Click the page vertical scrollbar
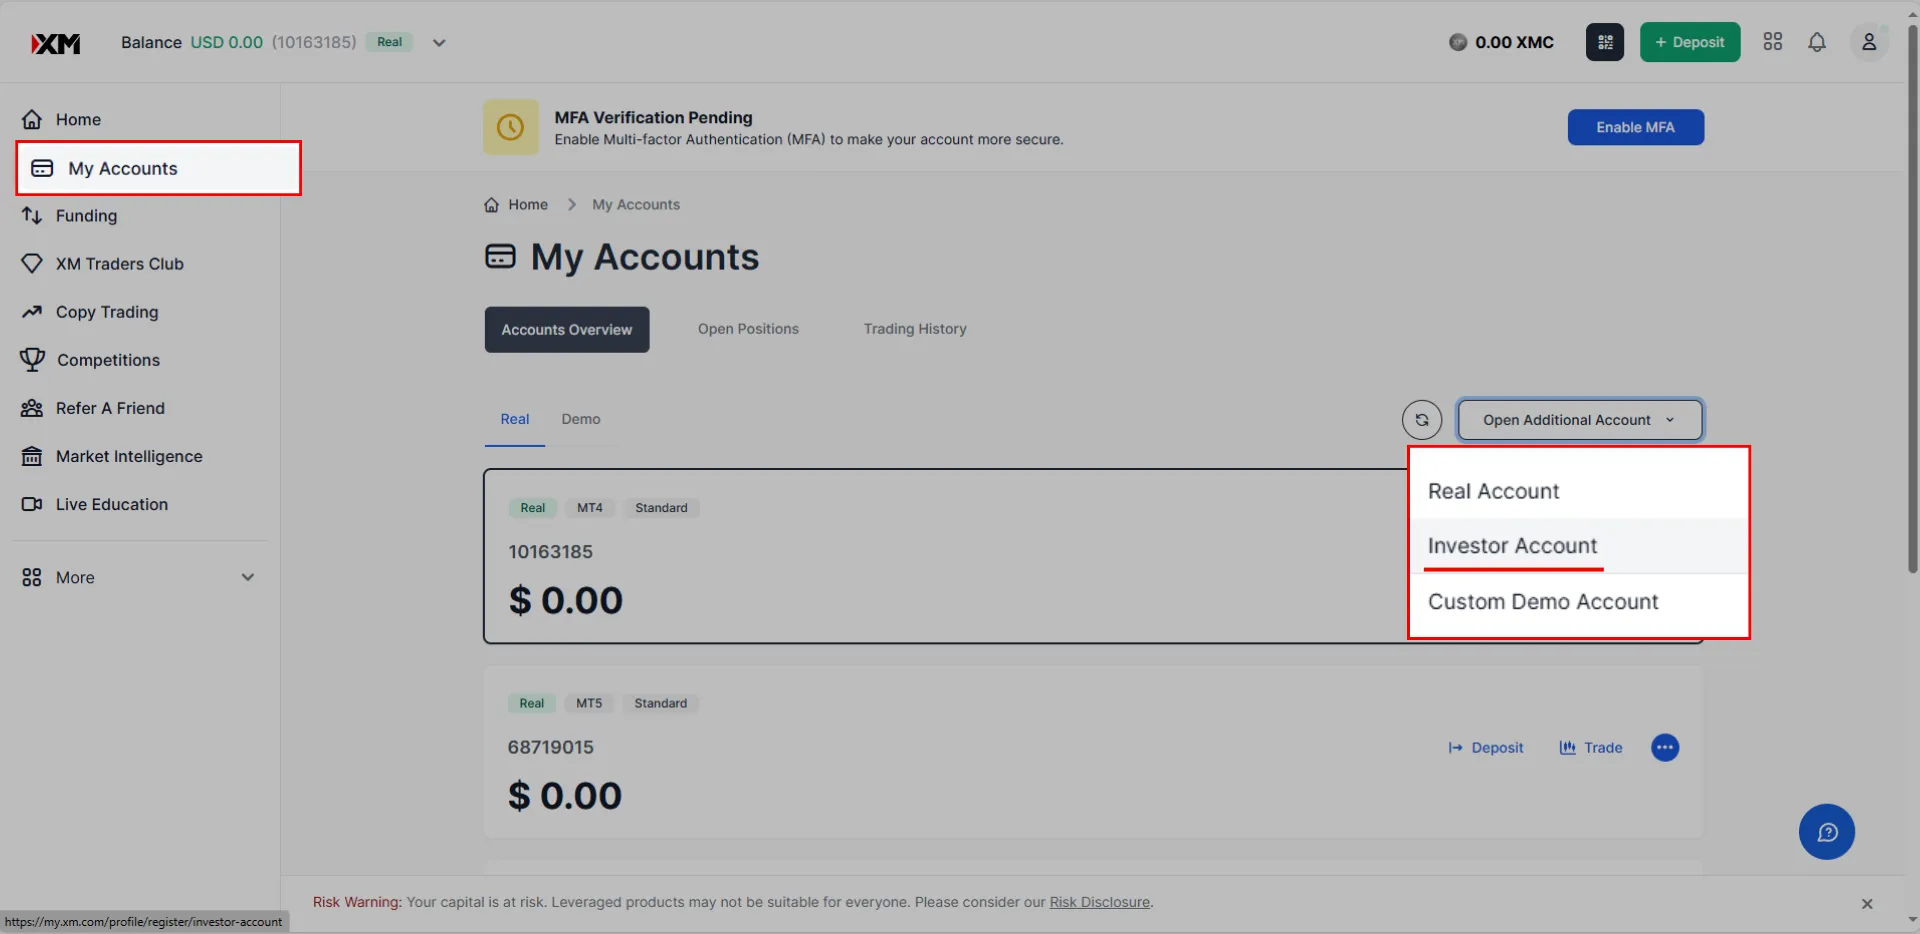Image resolution: width=1920 pixels, height=934 pixels. 1912,300
